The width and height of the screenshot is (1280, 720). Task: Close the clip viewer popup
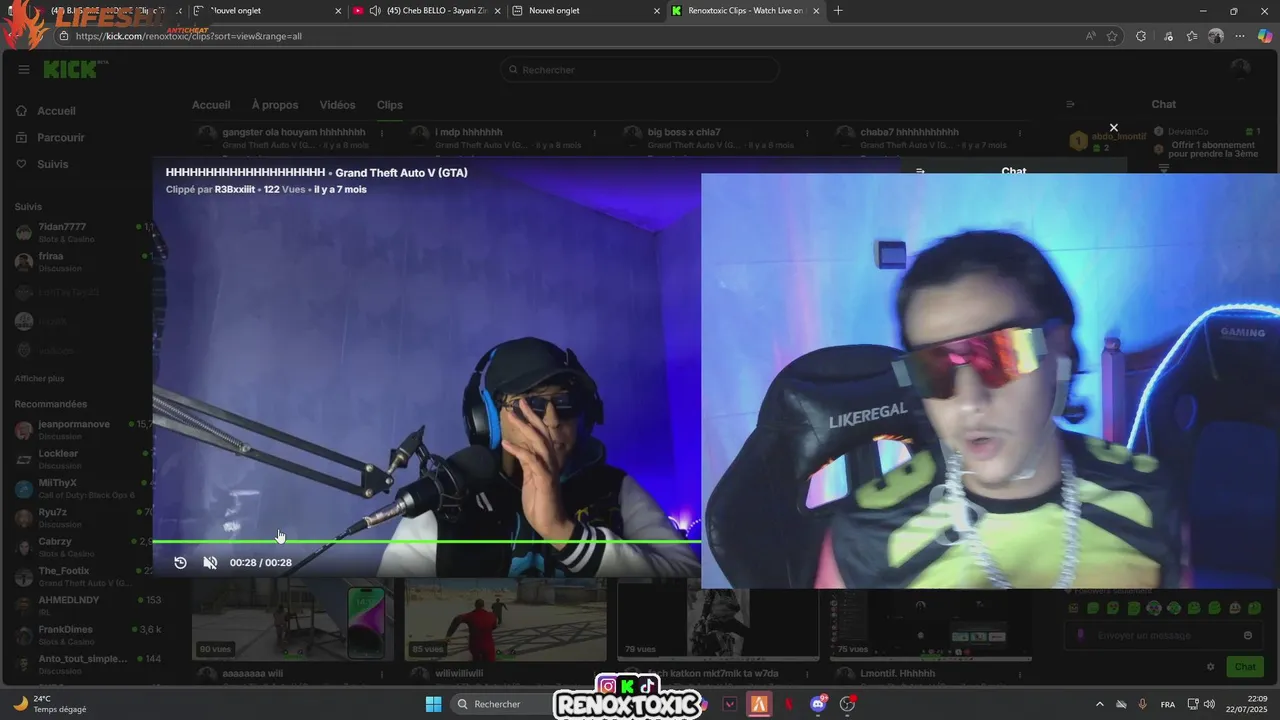tap(1113, 127)
